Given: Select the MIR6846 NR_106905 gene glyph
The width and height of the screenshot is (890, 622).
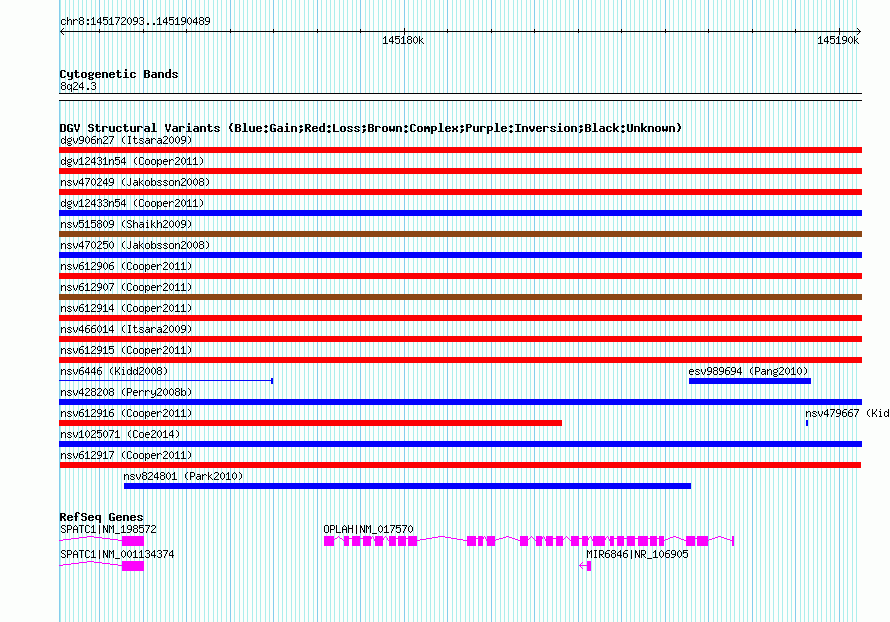Looking at the screenshot, I should (x=585, y=566).
